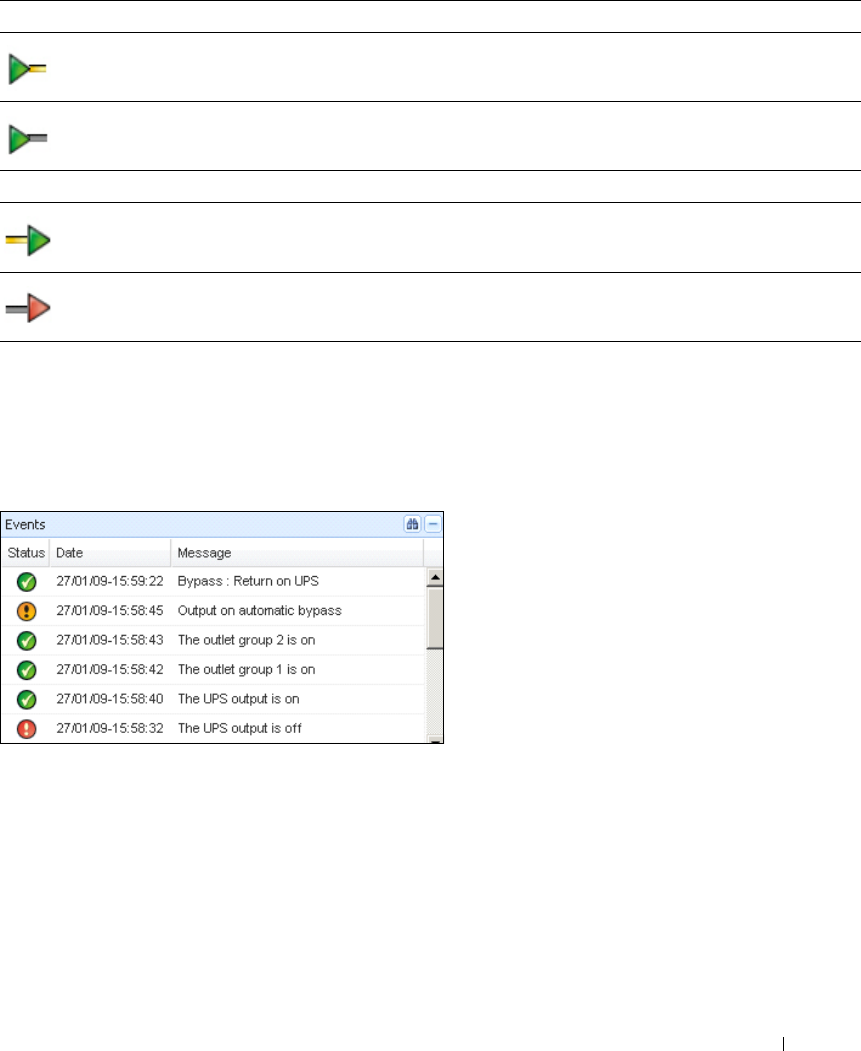Click the Events panel title

point(25,524)
